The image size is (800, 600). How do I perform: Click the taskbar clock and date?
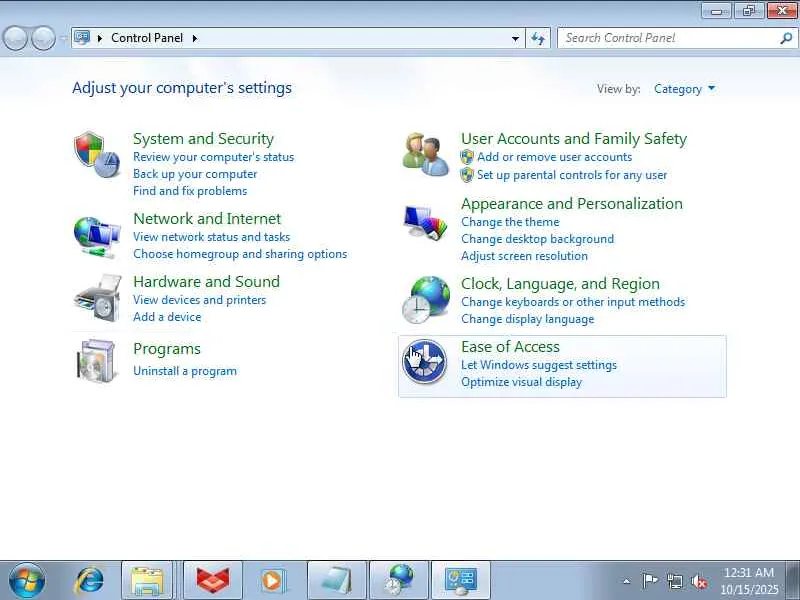(x=749, y=581)
